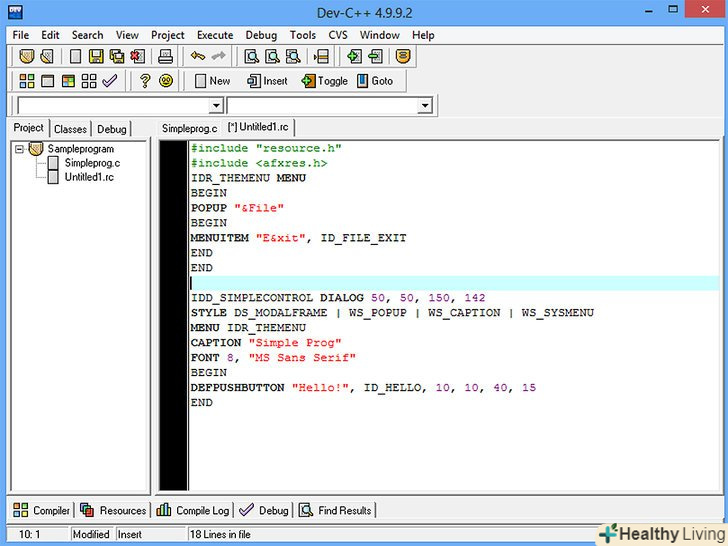Select Untitled1.rc in project tree
This screenshot has width=728, height=546.
pos(89,177)
